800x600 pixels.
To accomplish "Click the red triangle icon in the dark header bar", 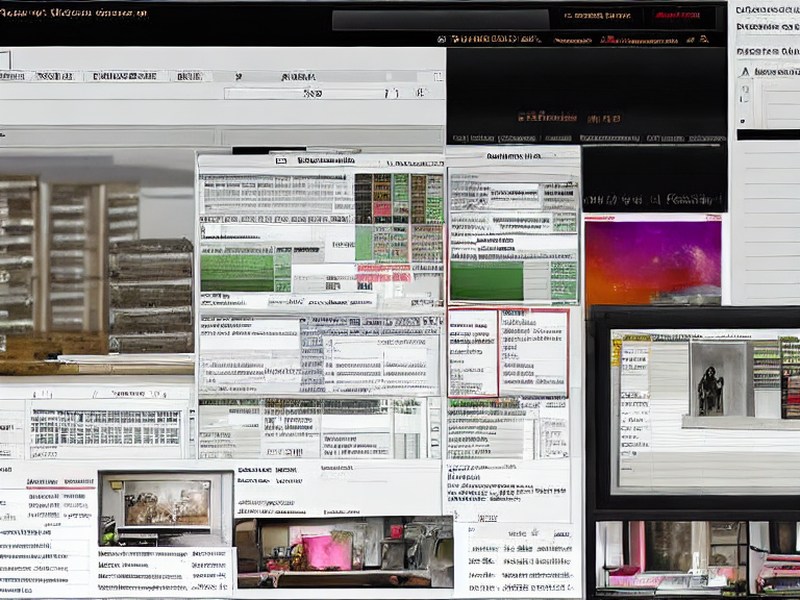I will (x=604, y=39).
